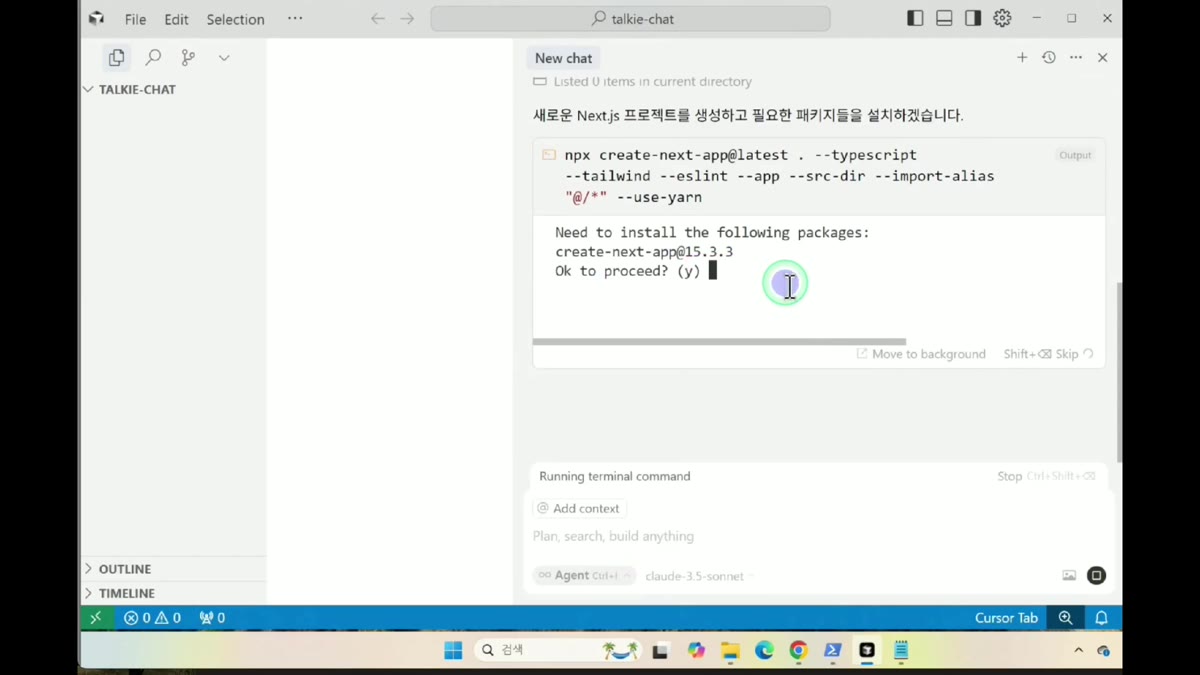
Task: Open the Edit menu
Action: tap(176, 19)
